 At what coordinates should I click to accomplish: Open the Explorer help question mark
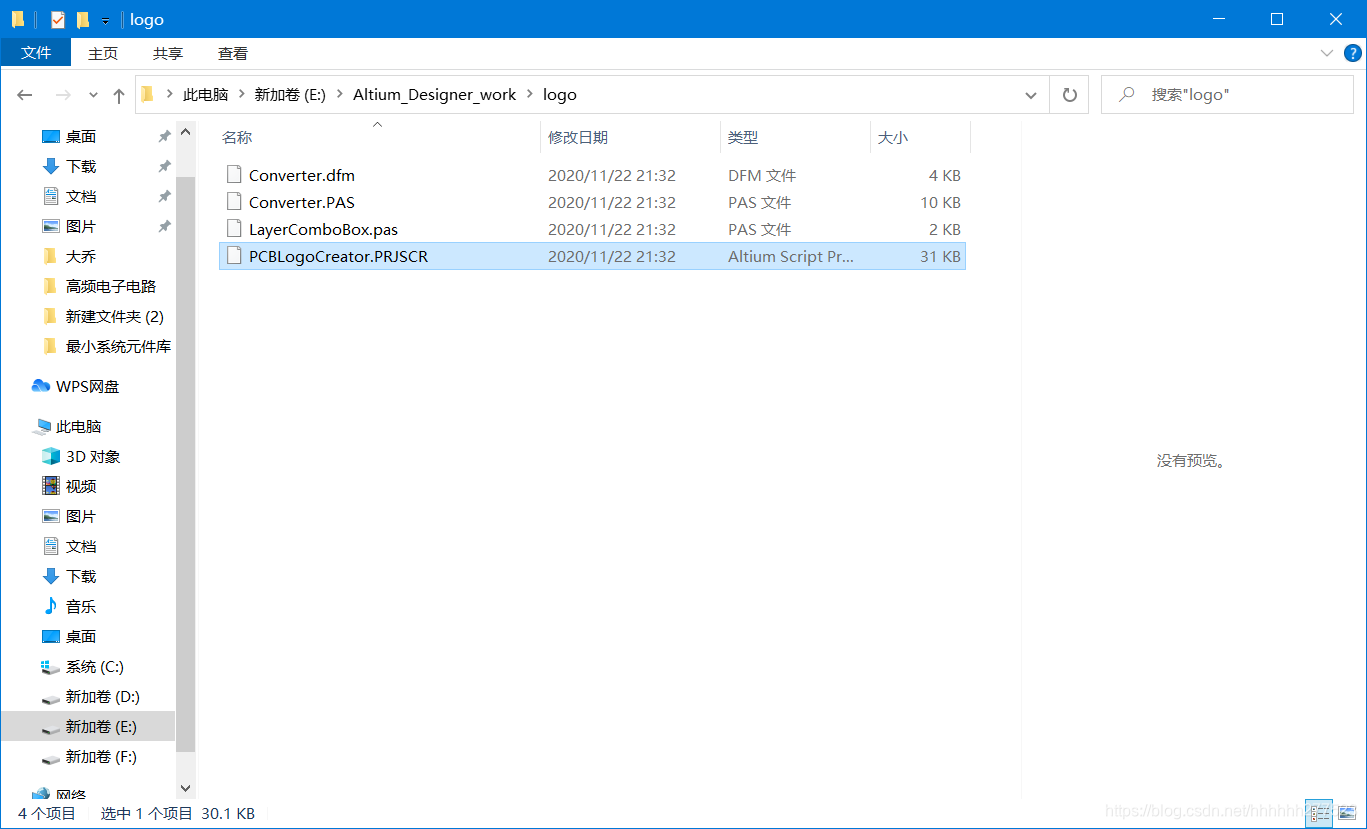(x=1352, y=53)
